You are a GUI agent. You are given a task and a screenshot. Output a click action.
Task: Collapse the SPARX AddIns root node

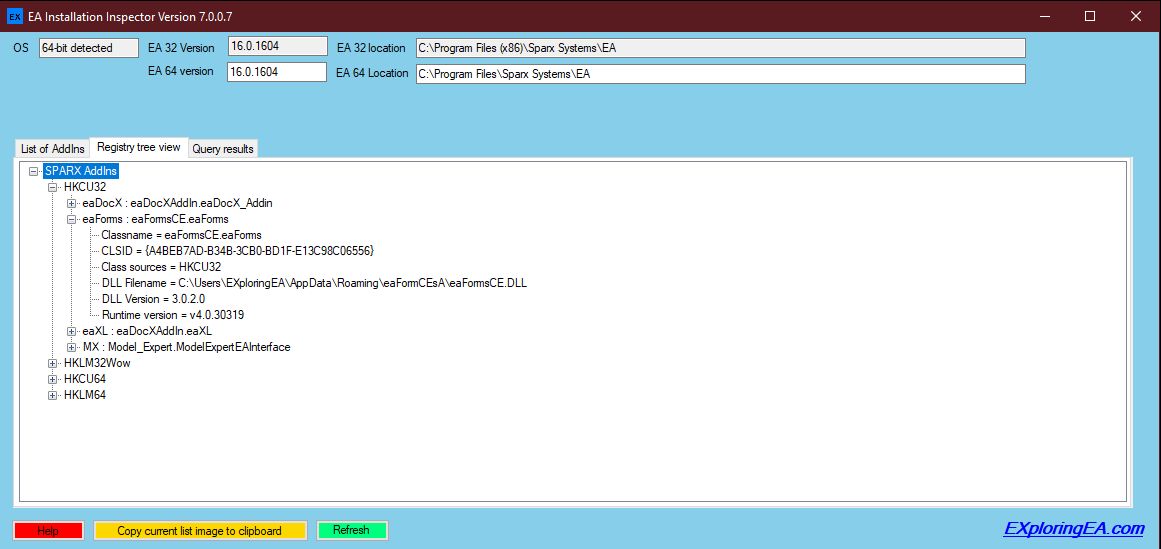[35, 171]
